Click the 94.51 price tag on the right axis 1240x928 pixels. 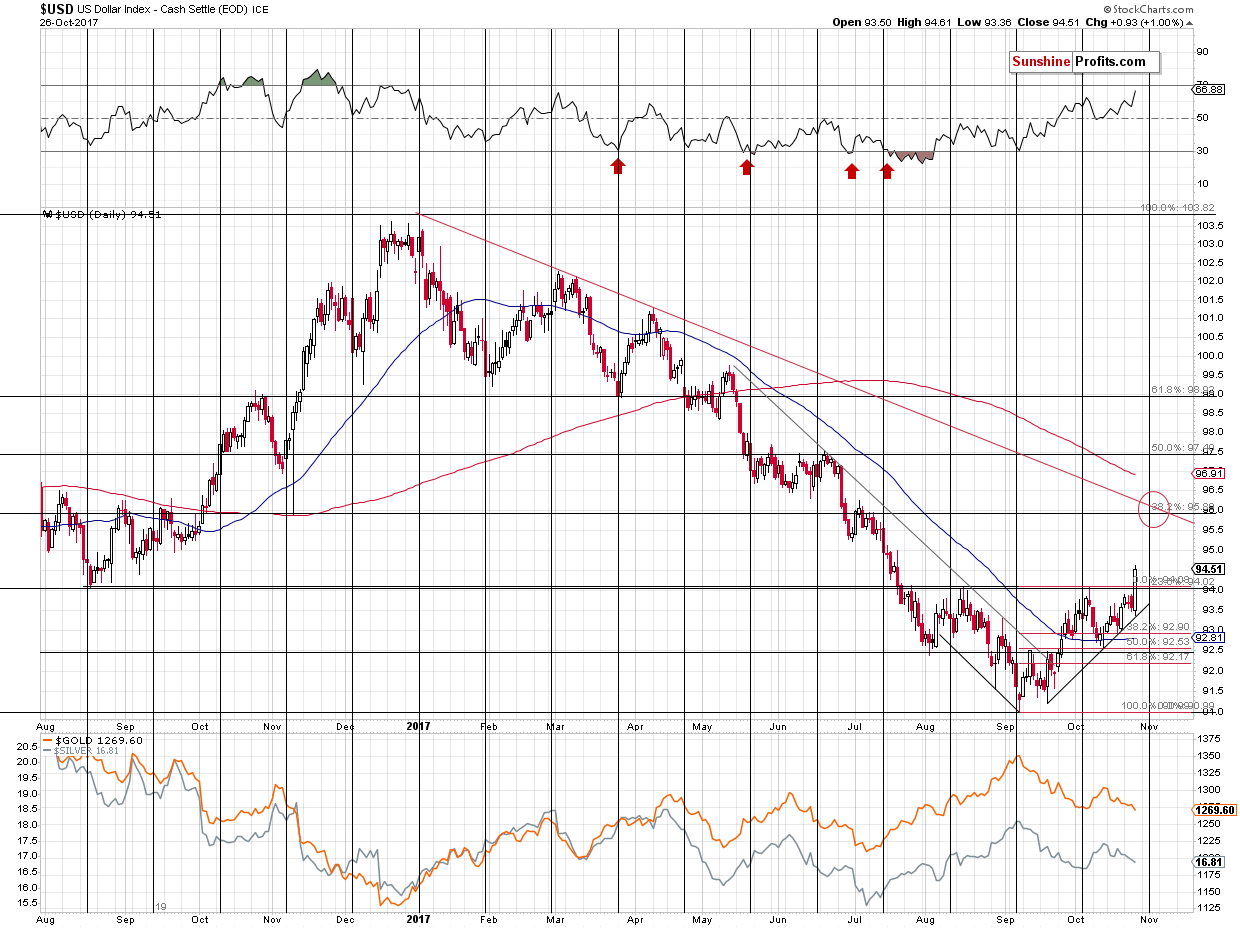1209,571
